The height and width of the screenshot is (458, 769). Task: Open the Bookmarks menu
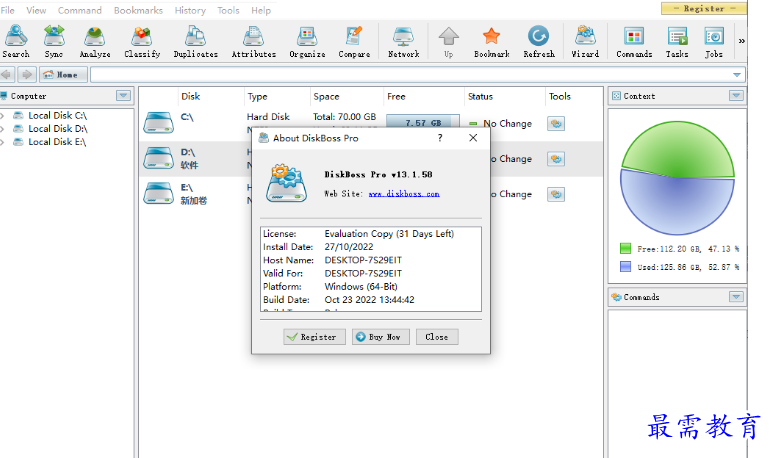coord(138,10)
